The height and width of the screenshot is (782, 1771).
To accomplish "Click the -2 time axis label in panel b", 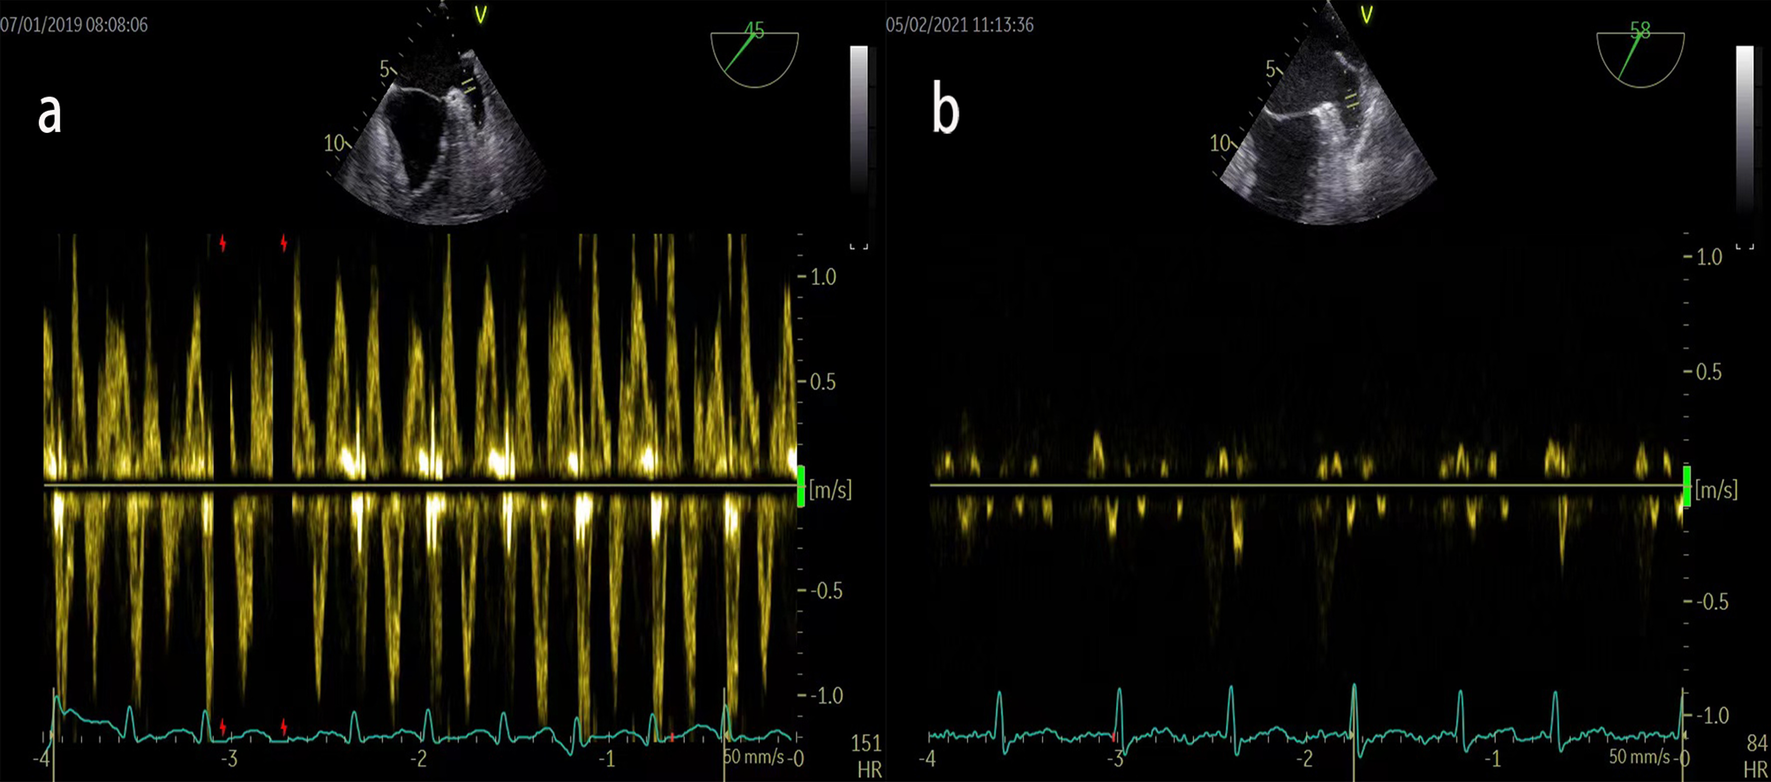I will pos(1303,758).
